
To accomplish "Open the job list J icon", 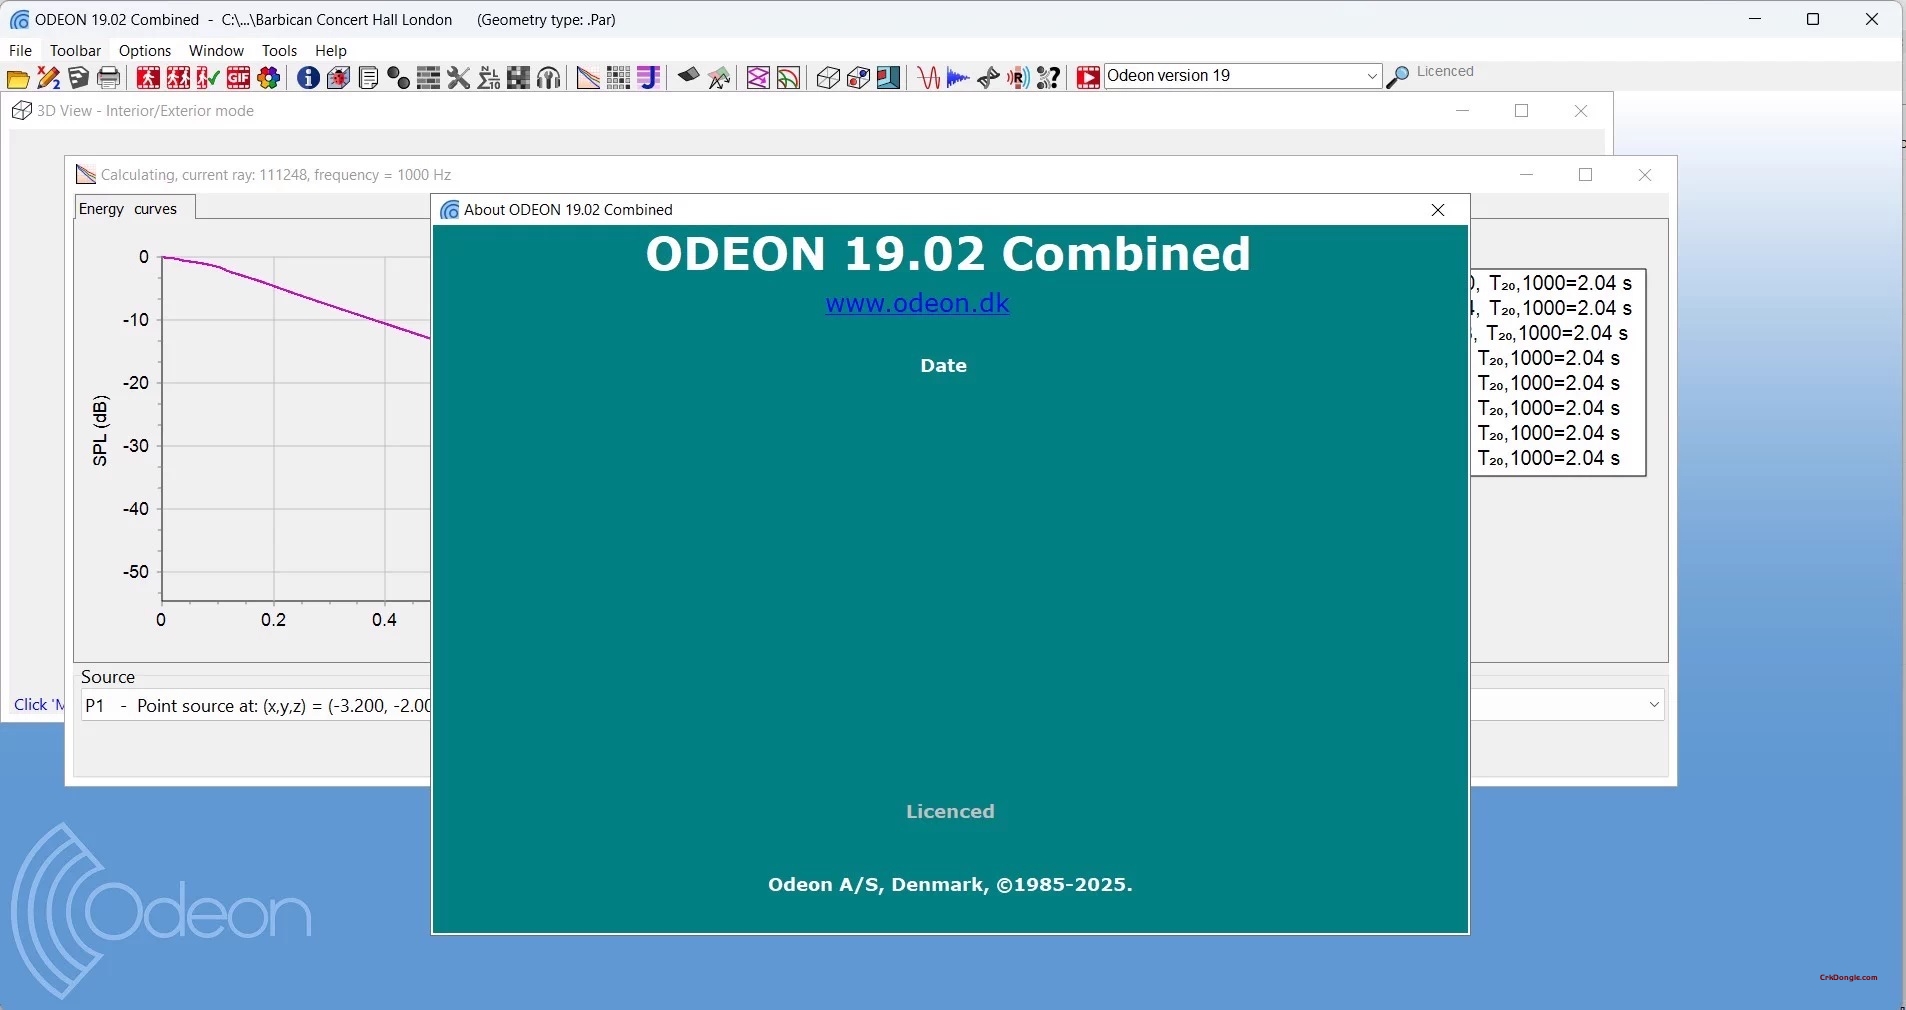I will (x=650, y=78).
